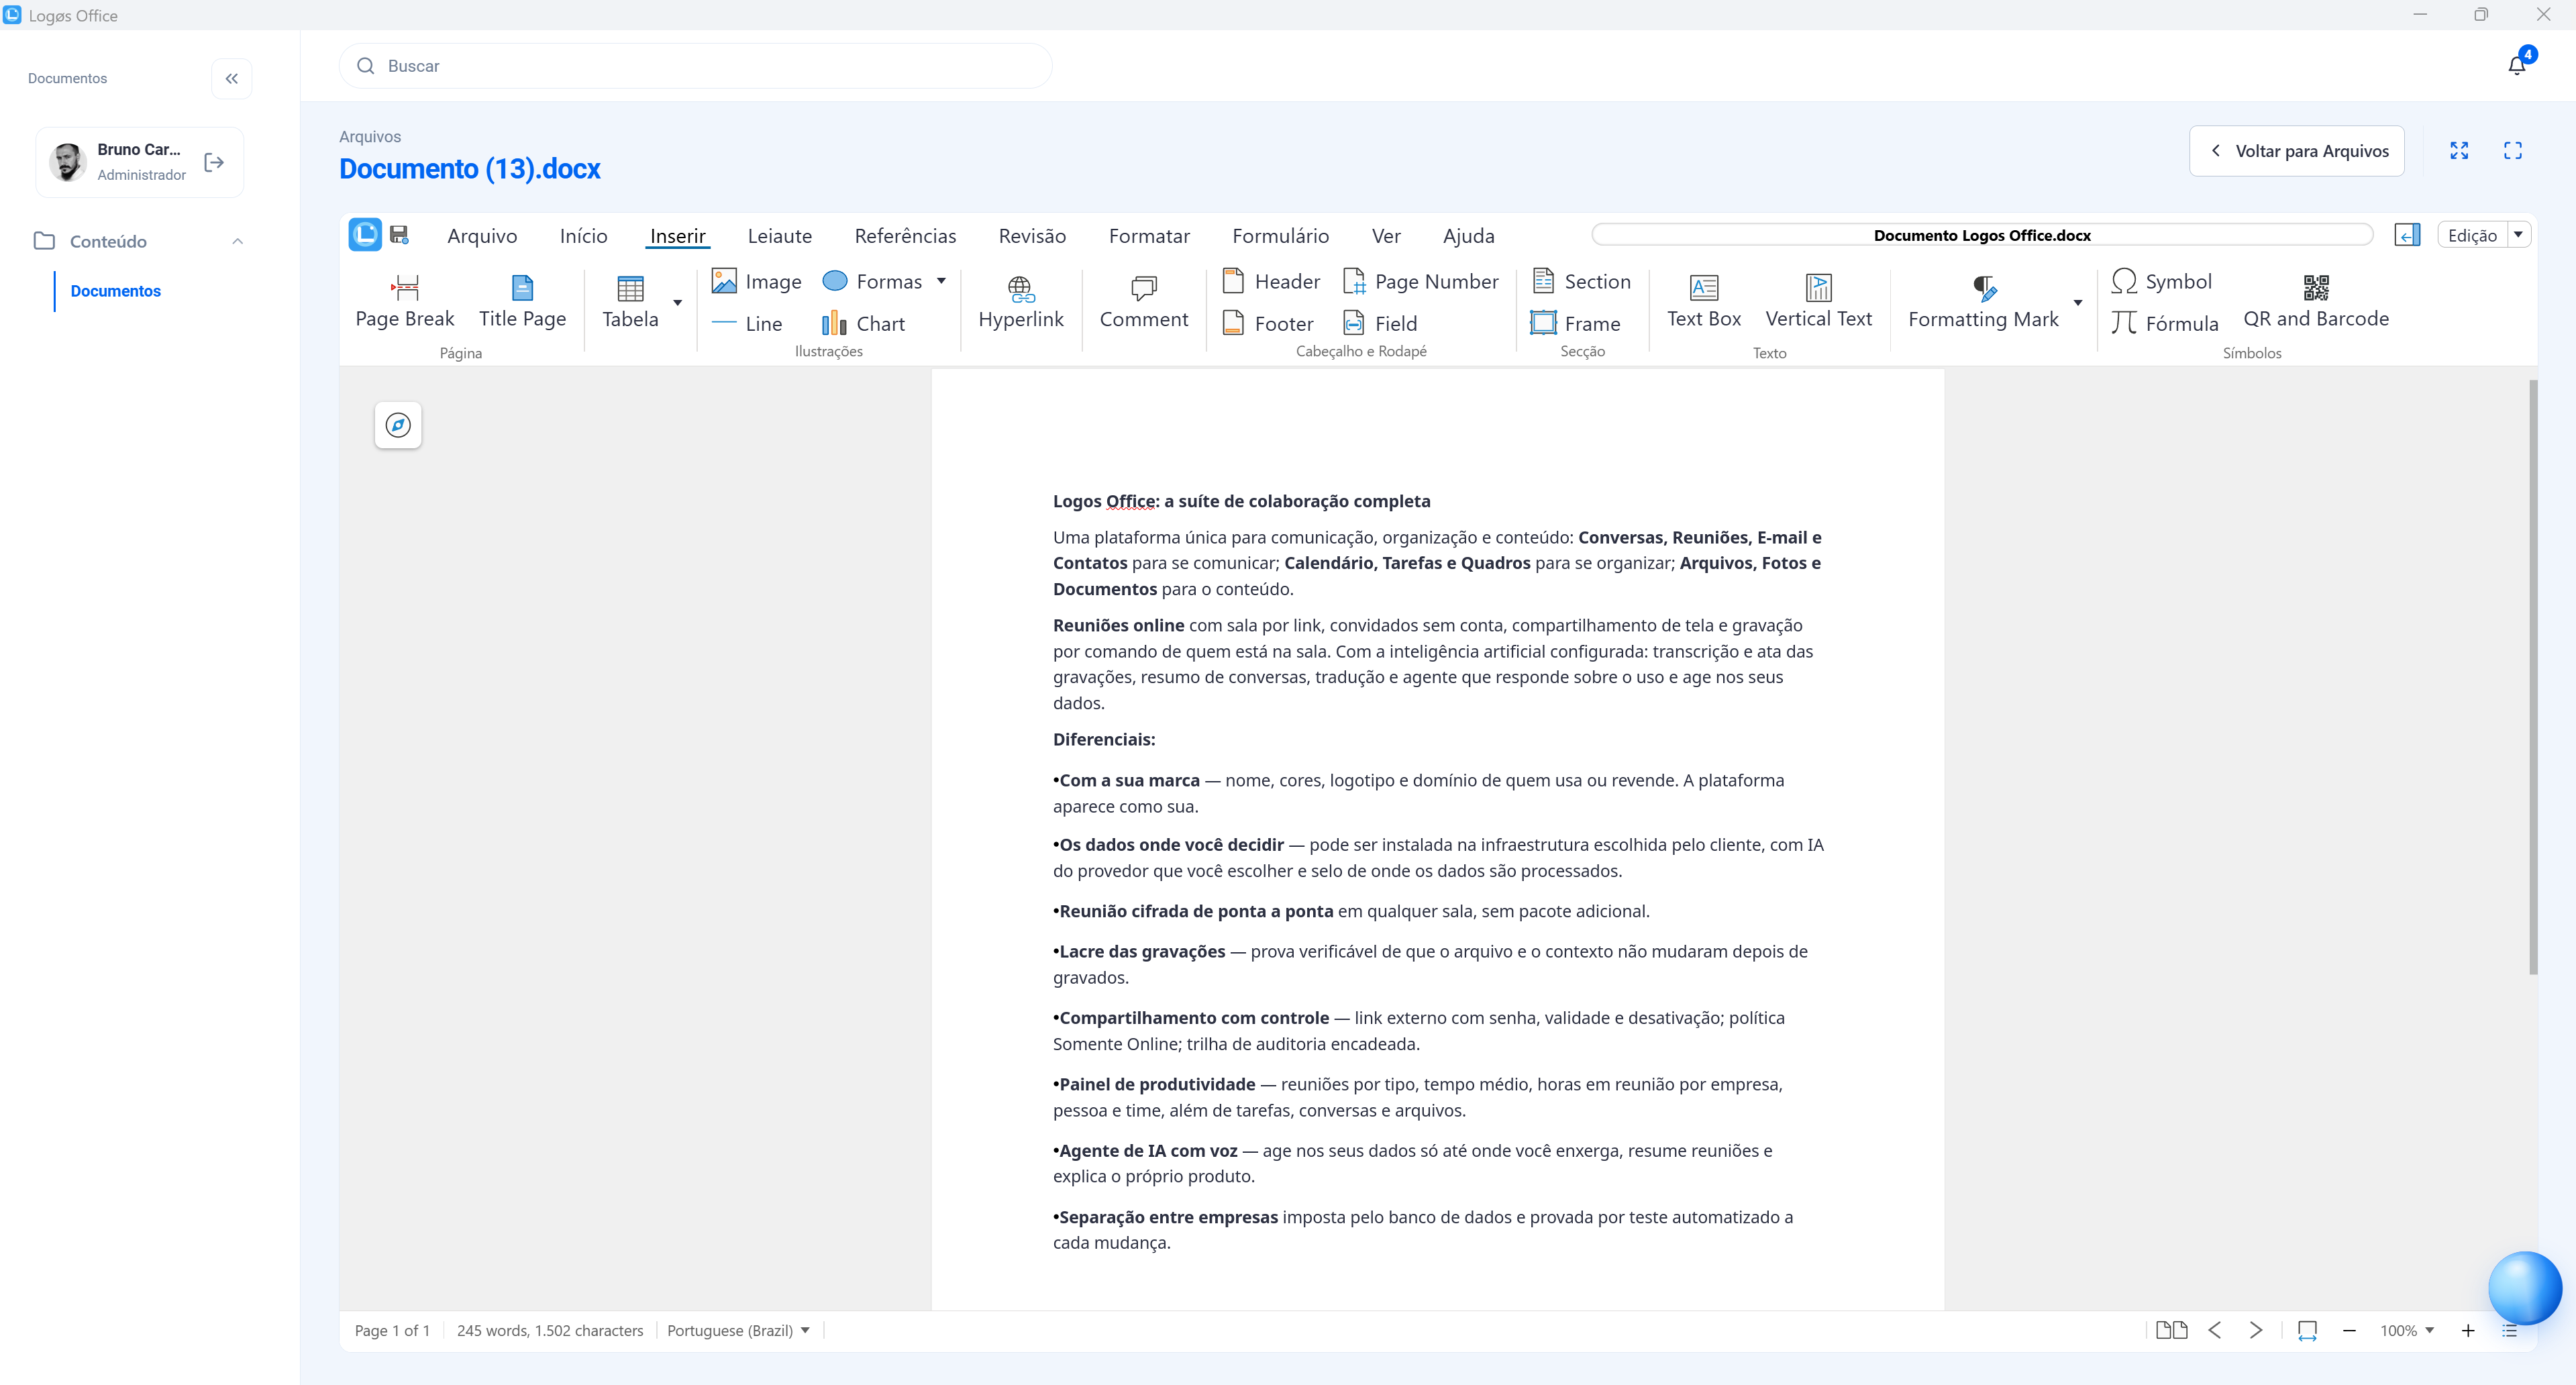The image size is (2576, 1385).
Task: Insert a Section
Action: pos(1581,281)
